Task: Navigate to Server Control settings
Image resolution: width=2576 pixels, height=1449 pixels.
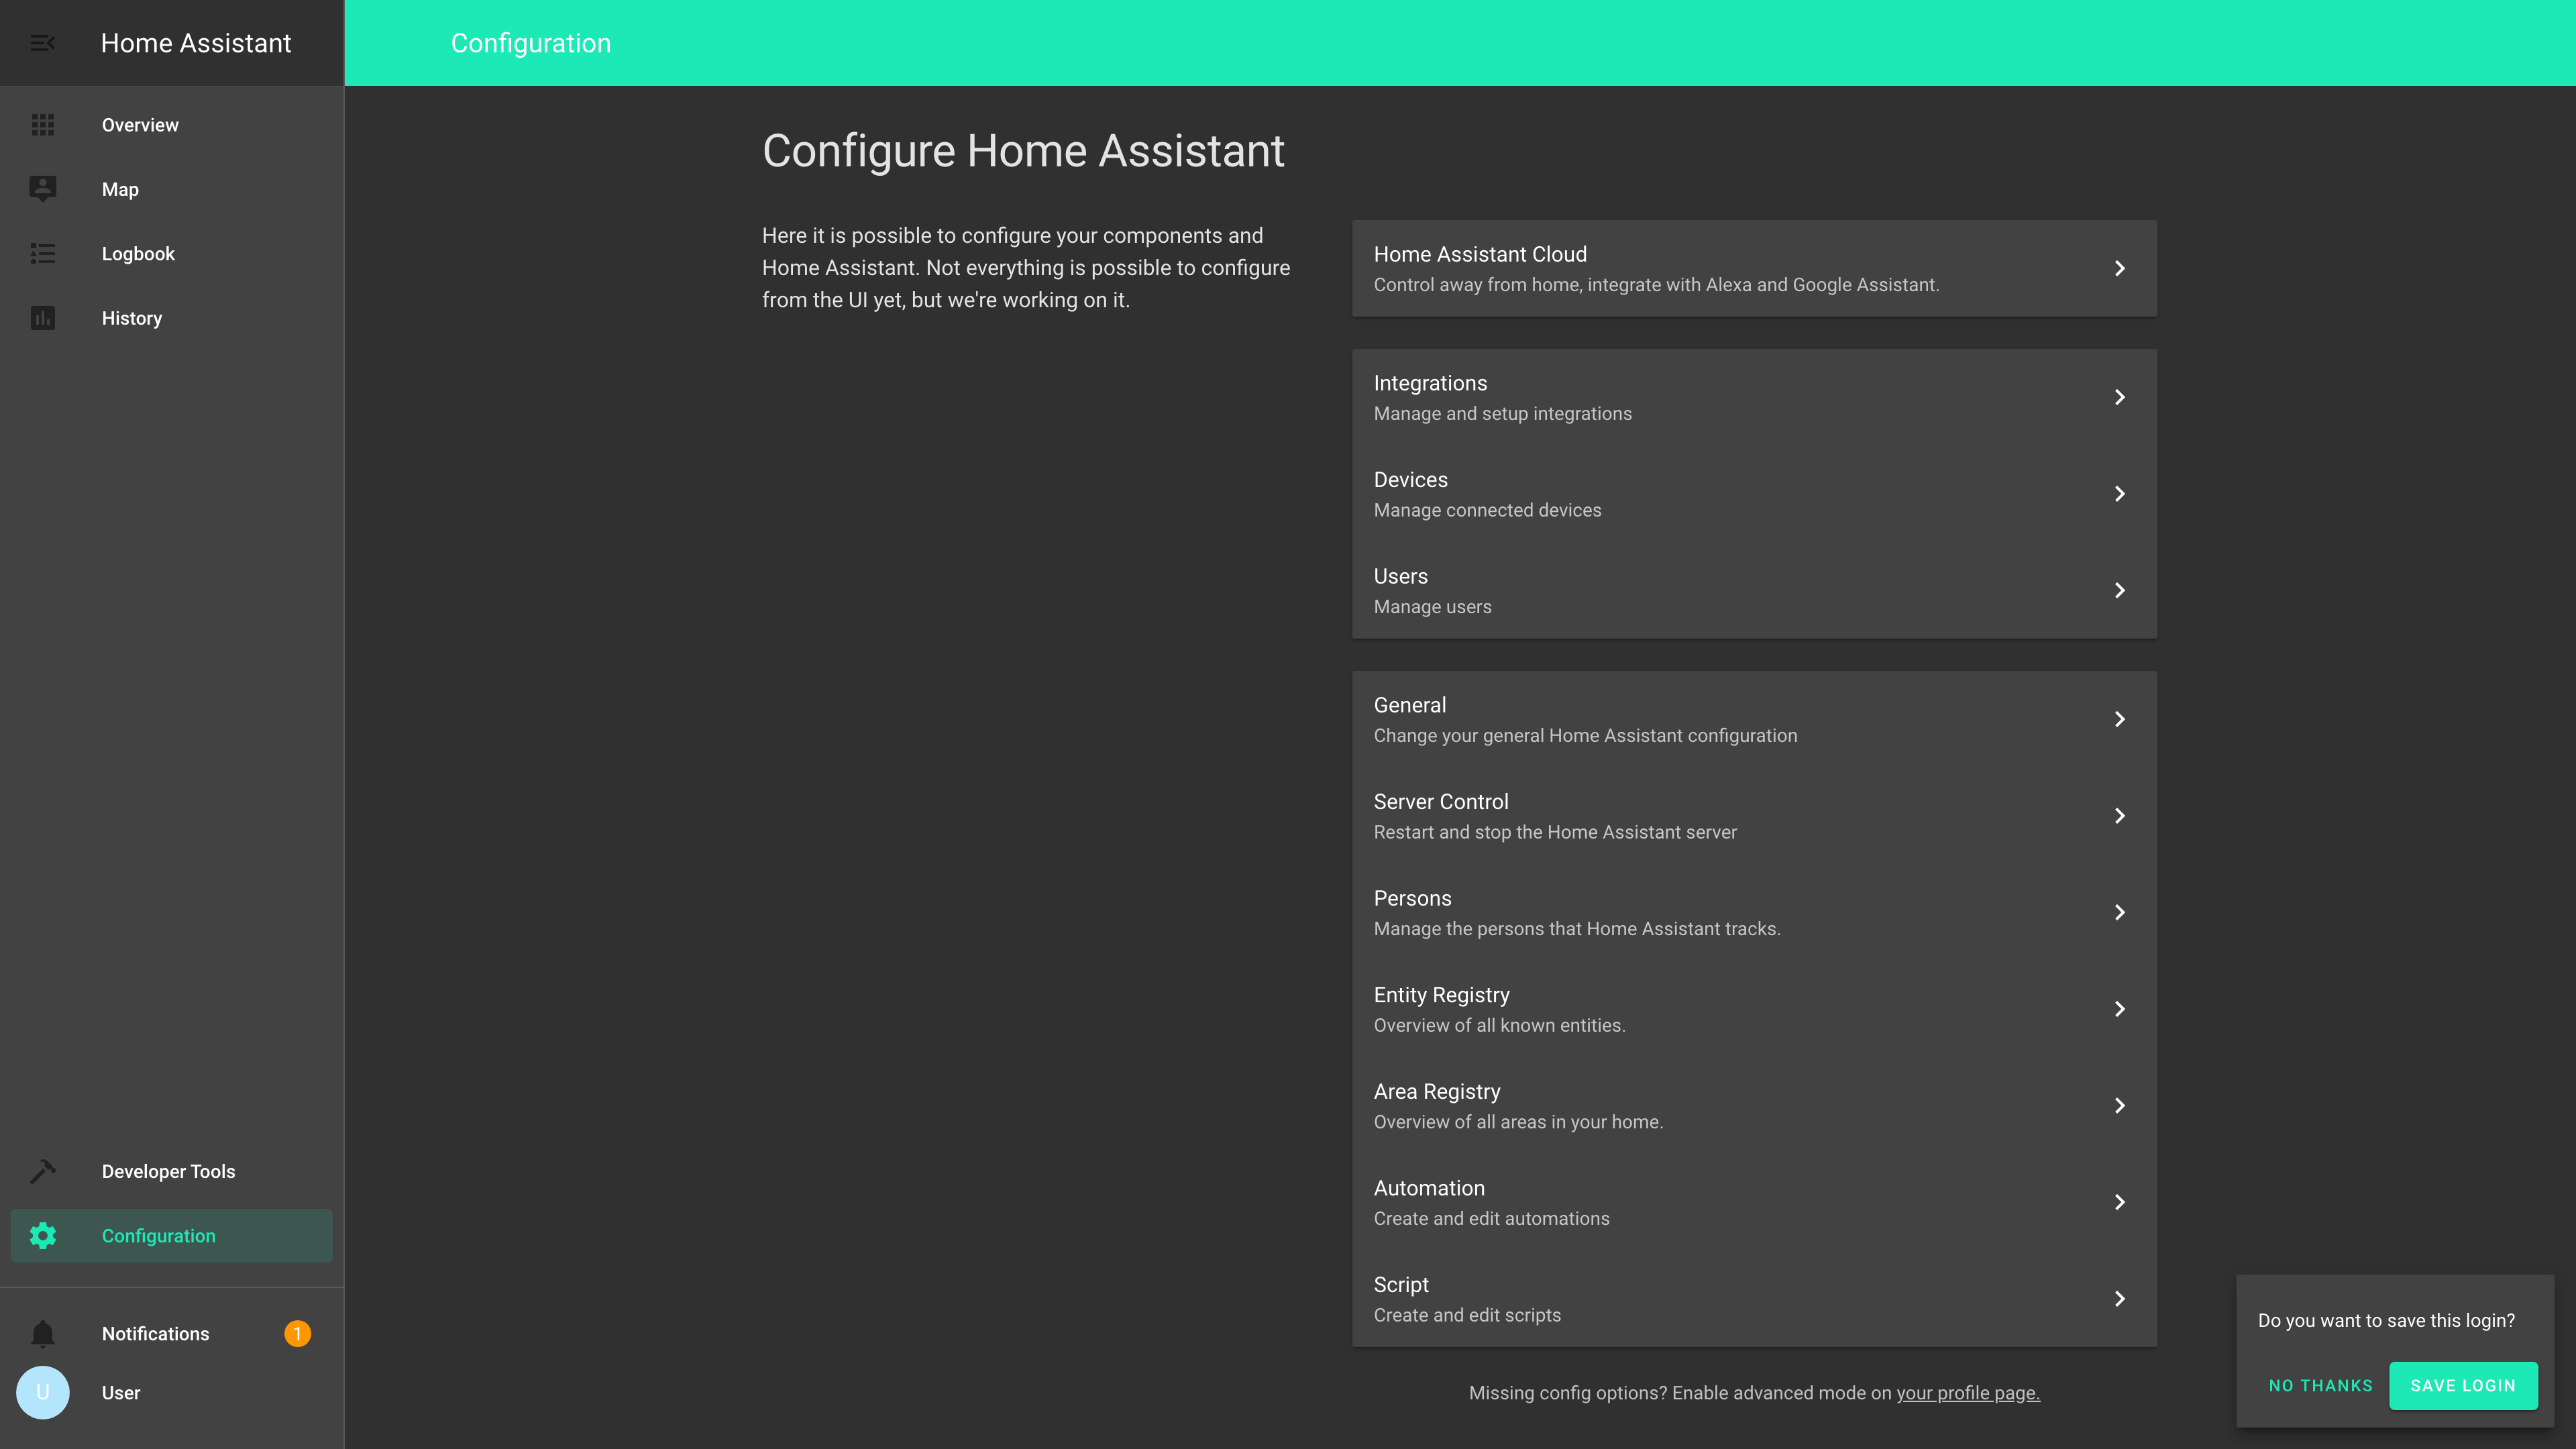Action: point(1754,816)
